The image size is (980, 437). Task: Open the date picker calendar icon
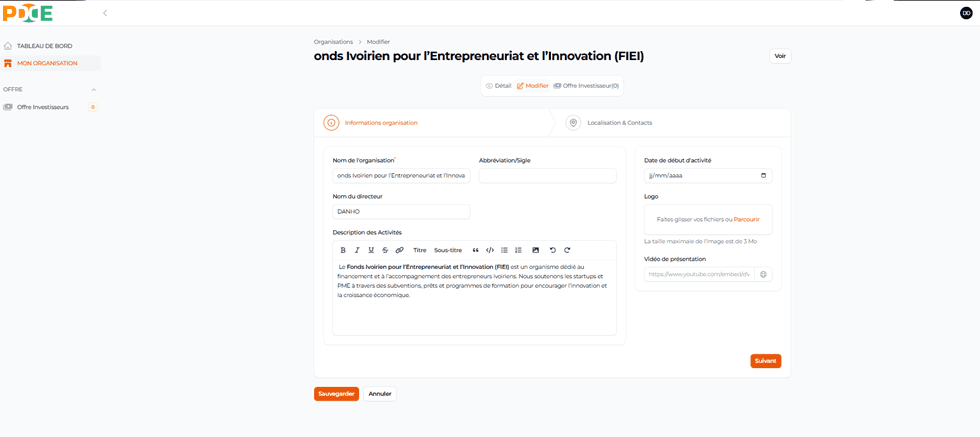coord(764,176)
